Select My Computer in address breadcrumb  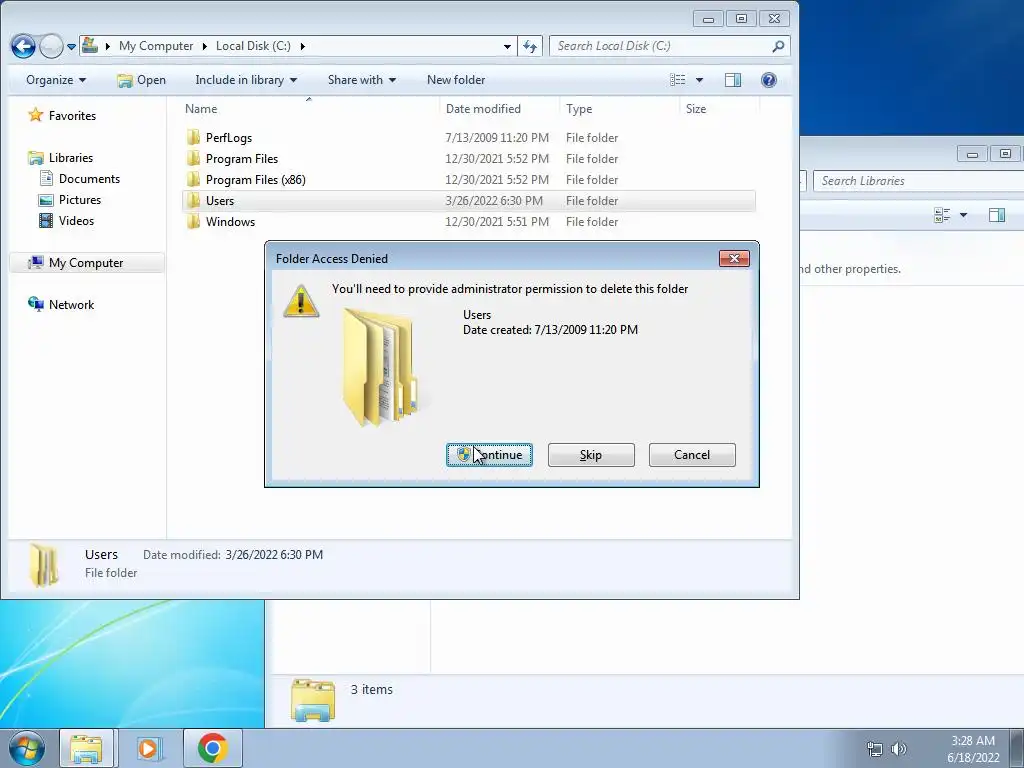click(155, 46)
